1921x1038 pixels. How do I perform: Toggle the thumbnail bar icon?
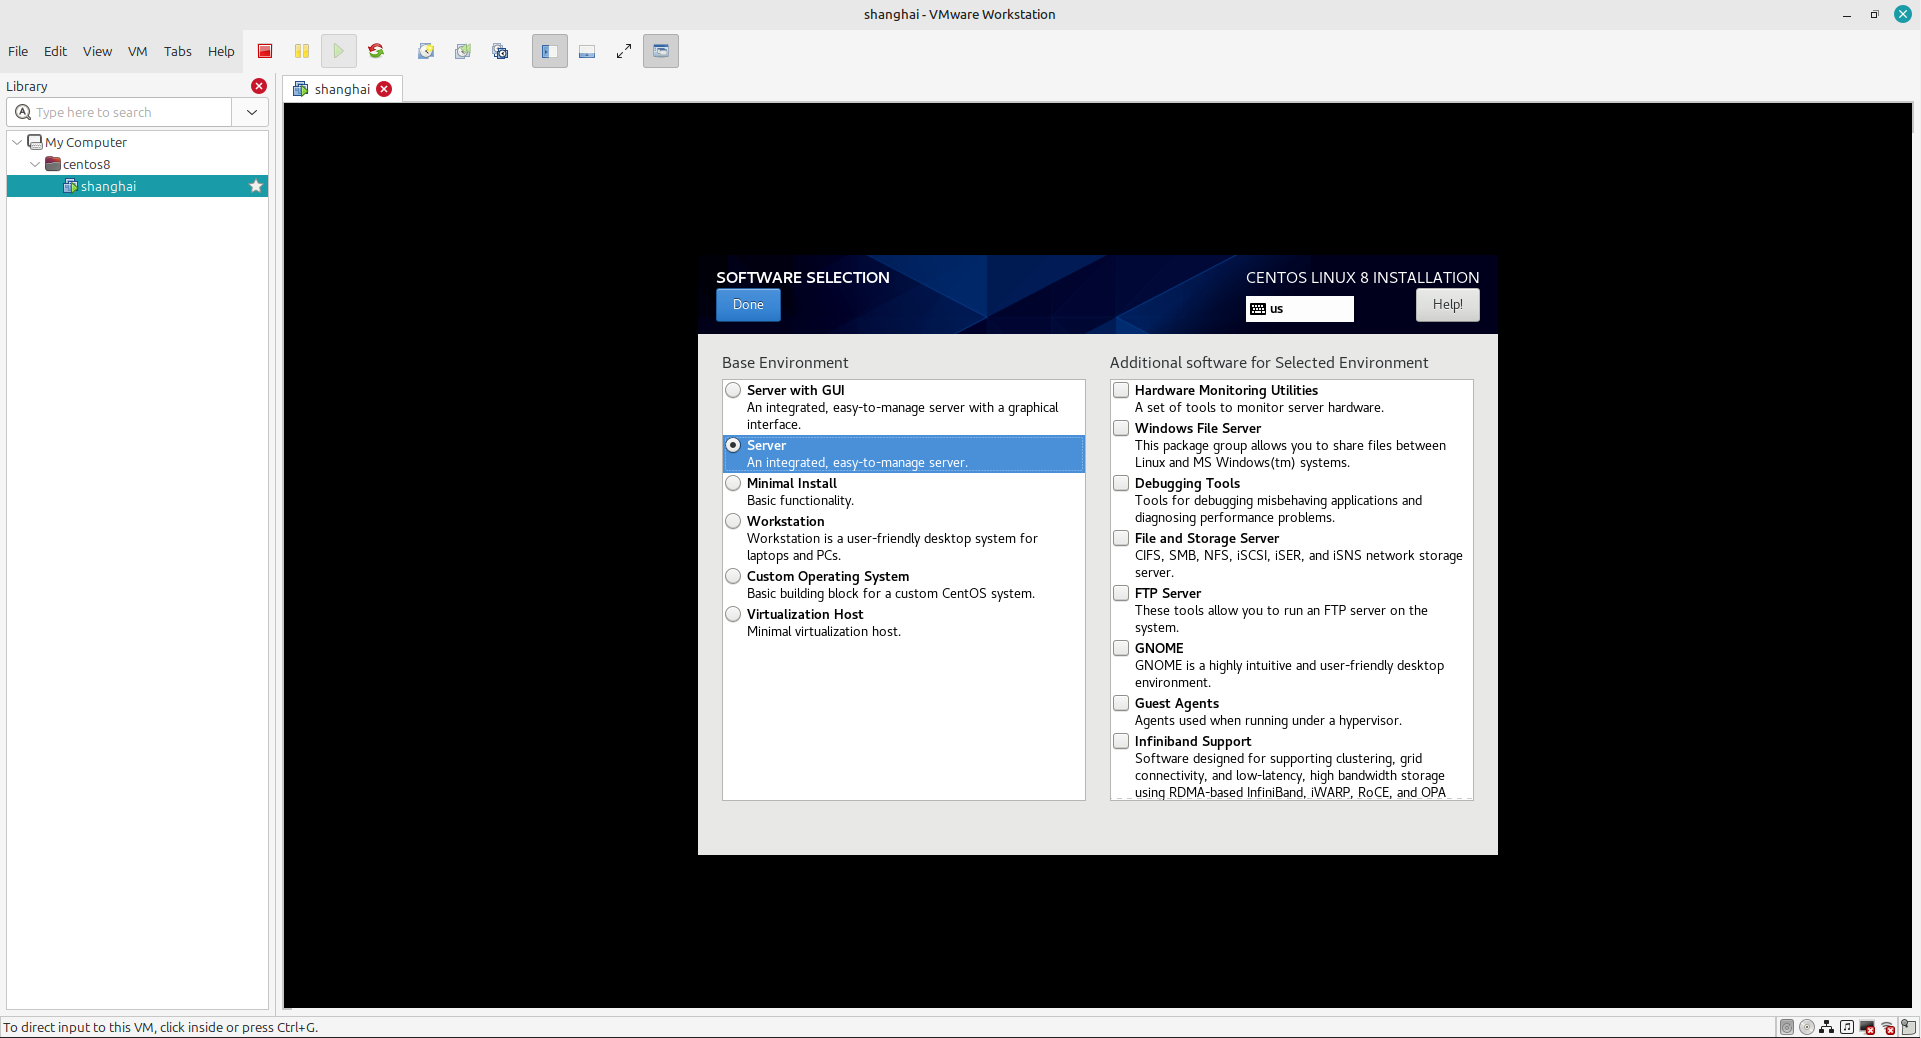pos(587,51)
